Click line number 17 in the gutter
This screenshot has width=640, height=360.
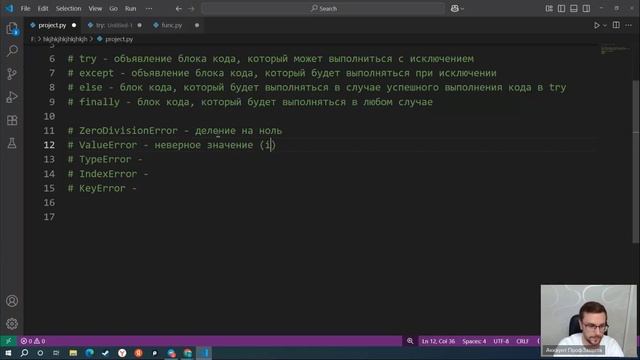pos(49,217)
